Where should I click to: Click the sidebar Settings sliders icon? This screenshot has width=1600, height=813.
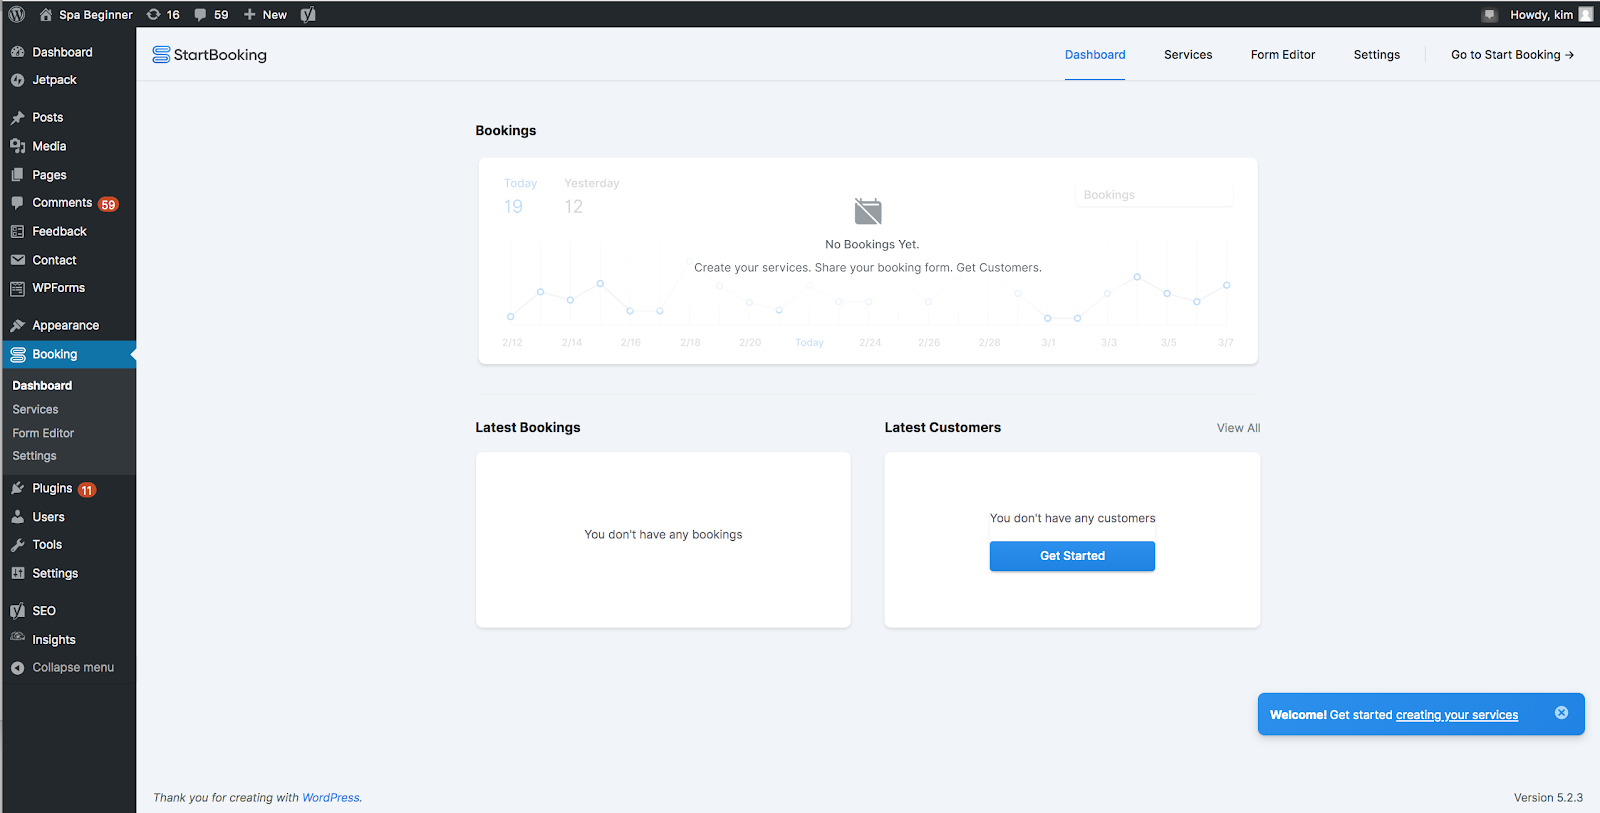pos(18,573)
